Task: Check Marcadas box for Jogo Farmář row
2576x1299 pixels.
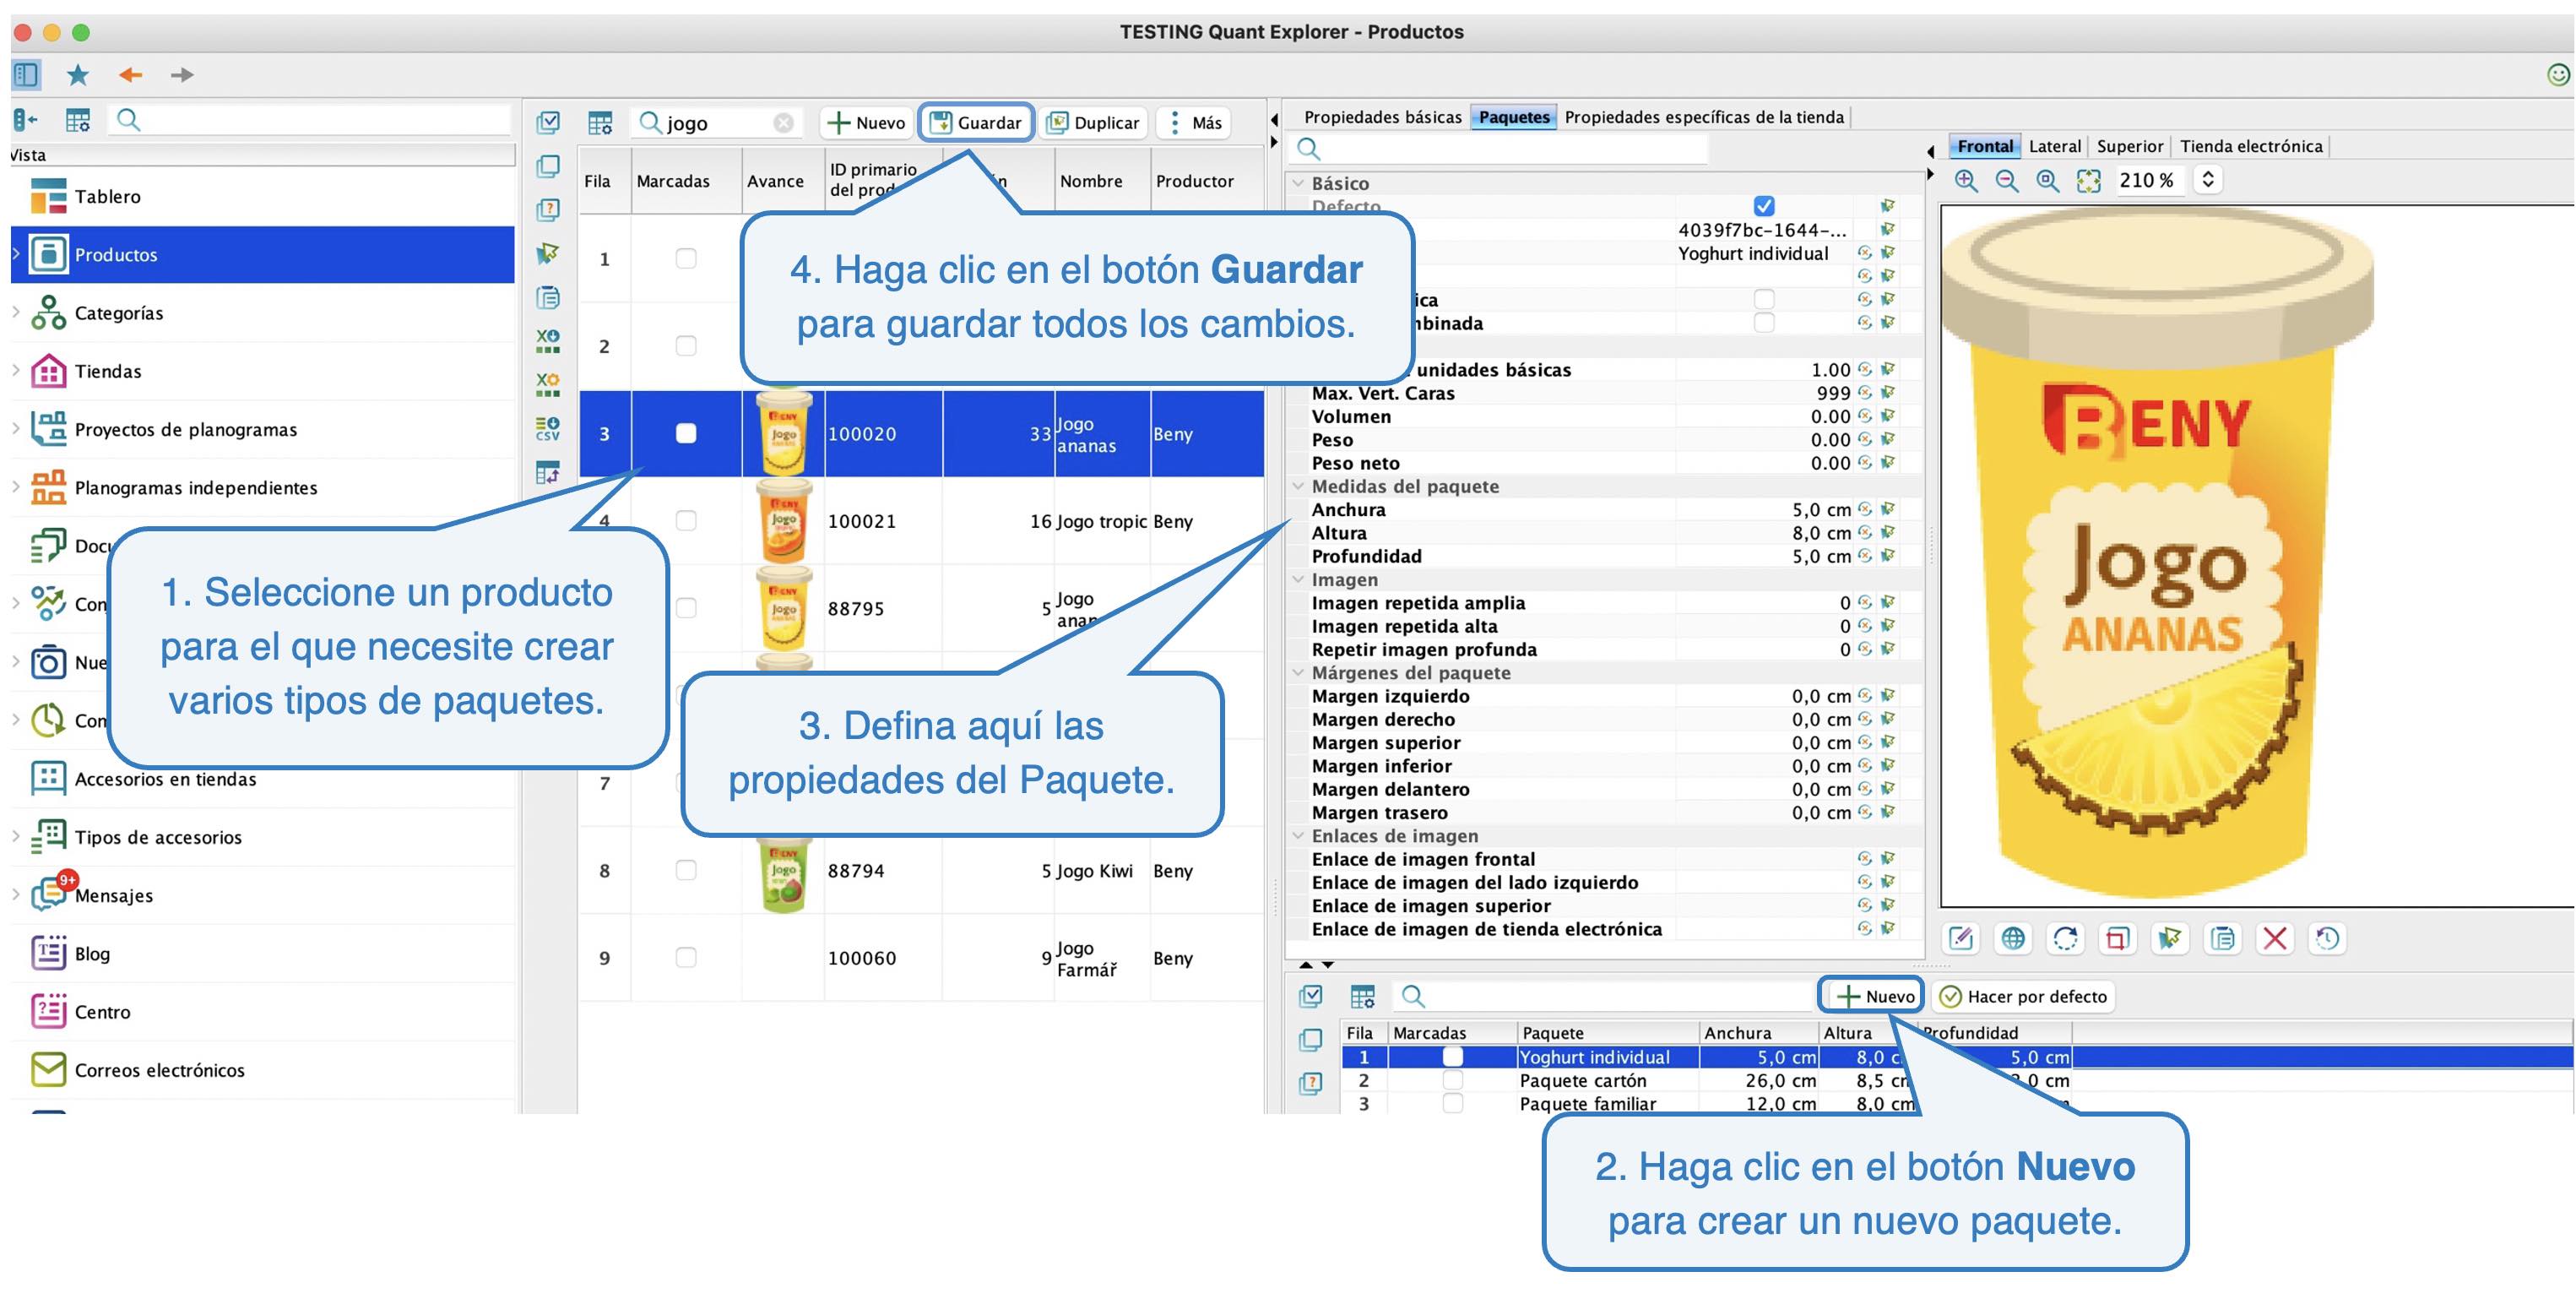Action: (686, 957)
